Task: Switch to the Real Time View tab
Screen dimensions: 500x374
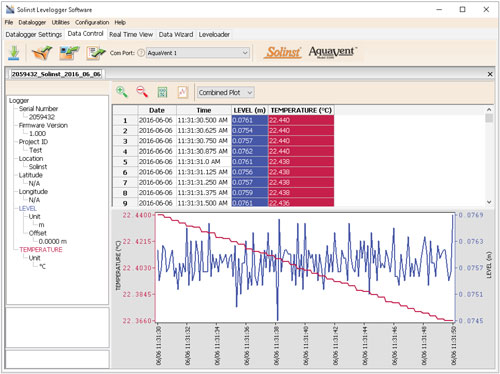Action: coord(131,34)
